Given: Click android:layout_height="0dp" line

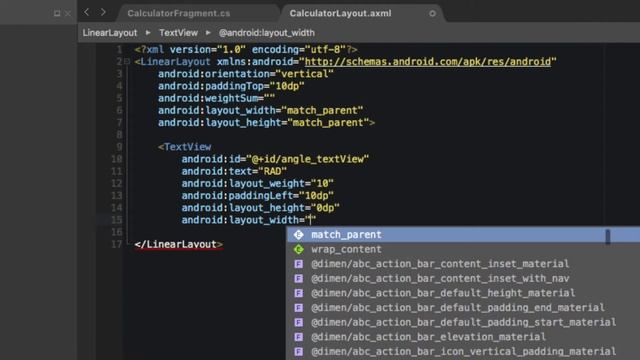Looking at the screenshot, I should (x=260, y=208).
